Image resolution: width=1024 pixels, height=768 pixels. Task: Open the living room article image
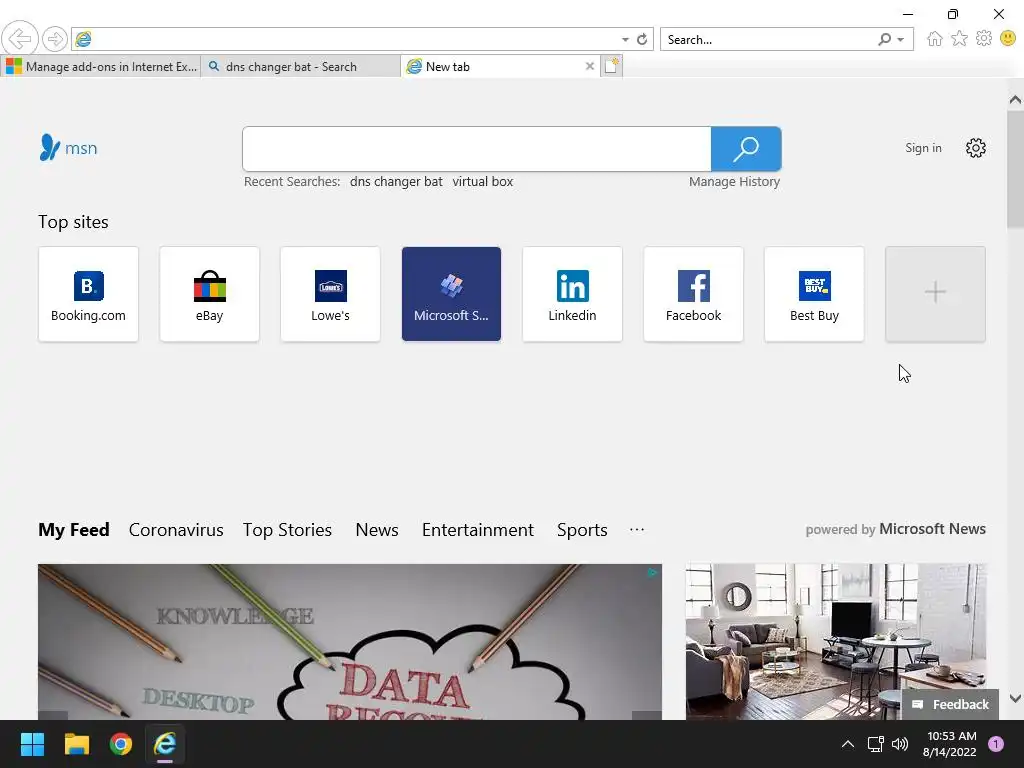[836, 642]
